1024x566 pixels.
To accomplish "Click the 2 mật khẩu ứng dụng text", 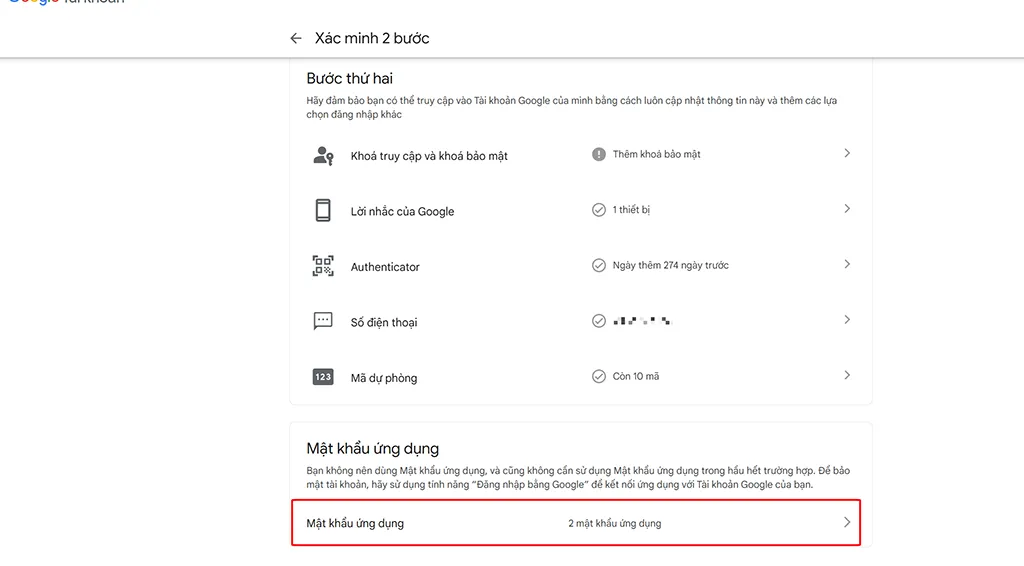I will tap(615, 524).
